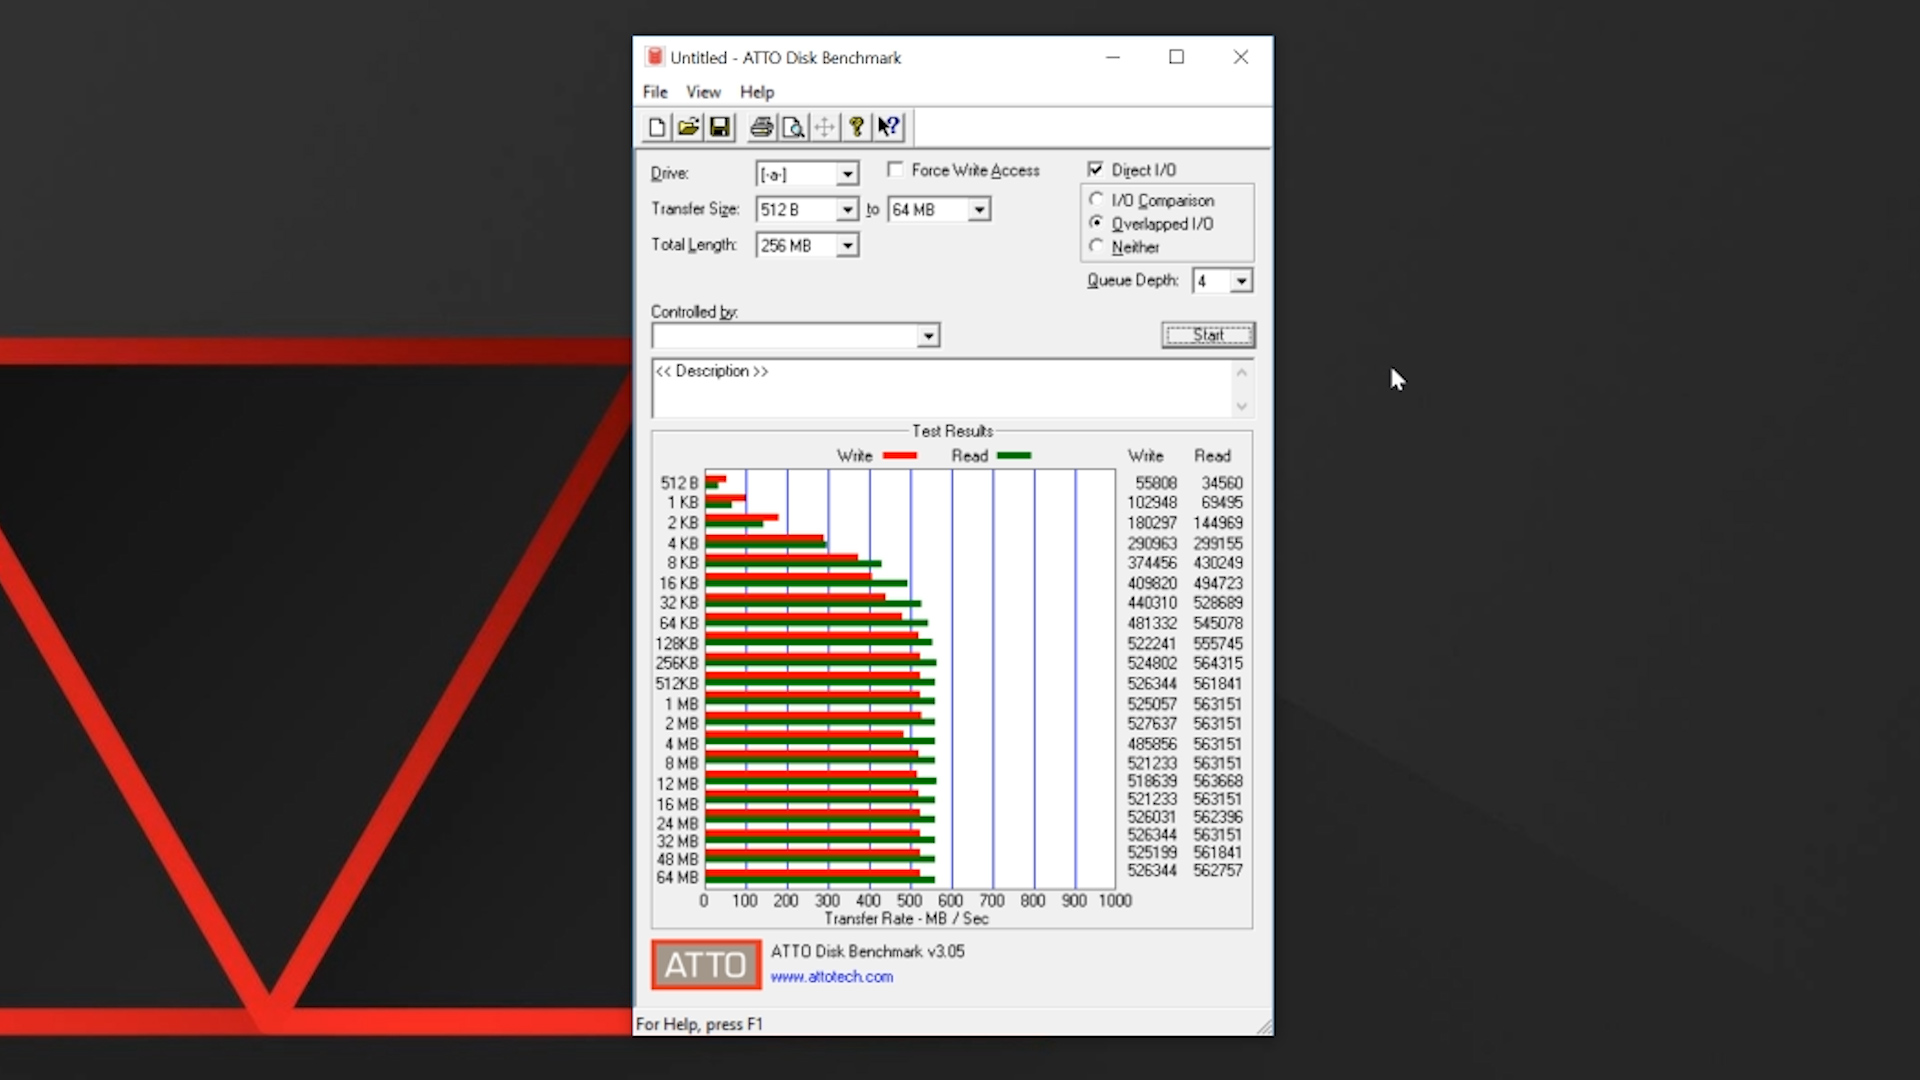Select the Neither radio button
Image resolution: width=1920 pixels, height=1080 pixels.
point(1097,246)
